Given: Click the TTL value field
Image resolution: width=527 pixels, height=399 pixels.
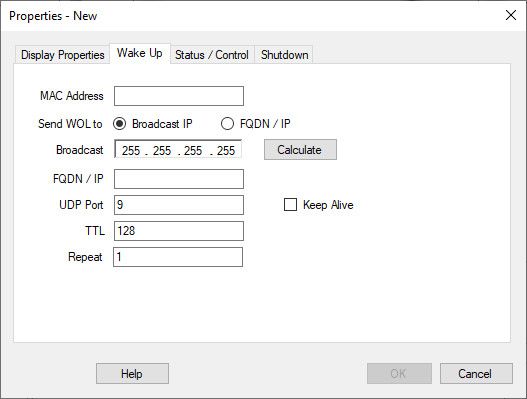Looking at the screenshot, I should click(x=179, y=231).
